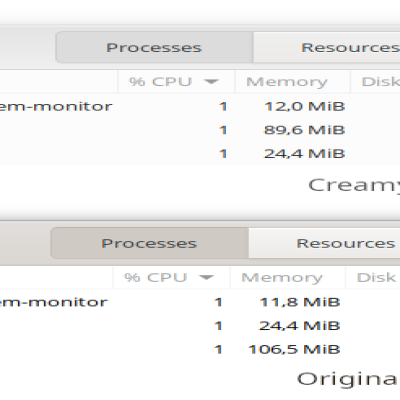The width and height of the screenshot is (400, 400).
Task: Click Disk column header in Original window
Action: click(373, 277)
